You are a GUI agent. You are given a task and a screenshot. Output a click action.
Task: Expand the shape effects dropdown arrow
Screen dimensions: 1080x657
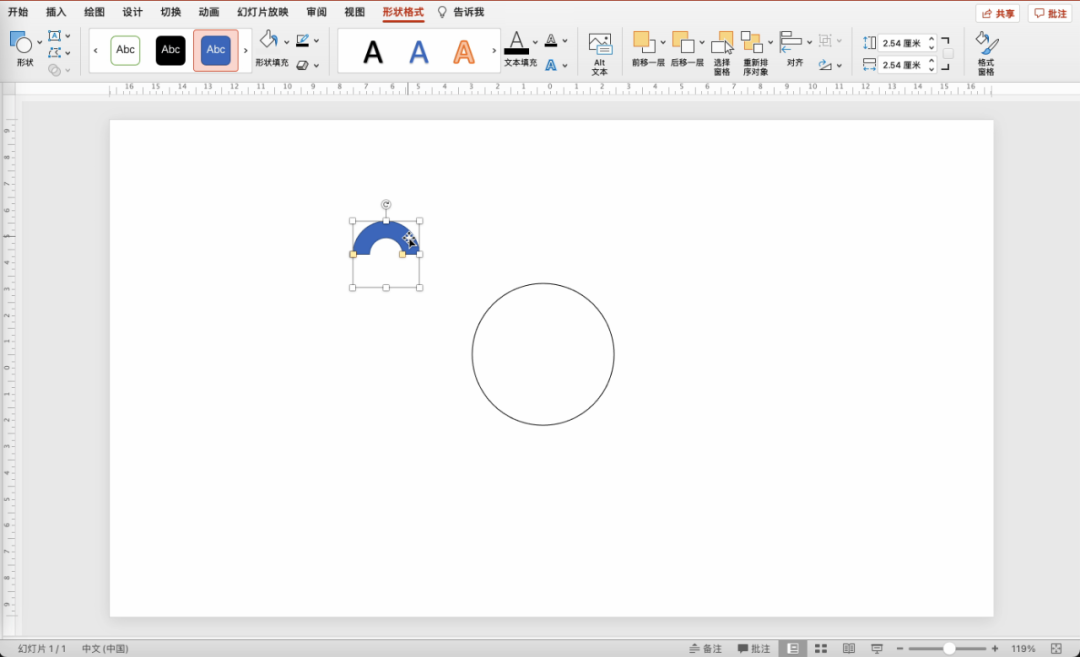[x=316, y=66]
